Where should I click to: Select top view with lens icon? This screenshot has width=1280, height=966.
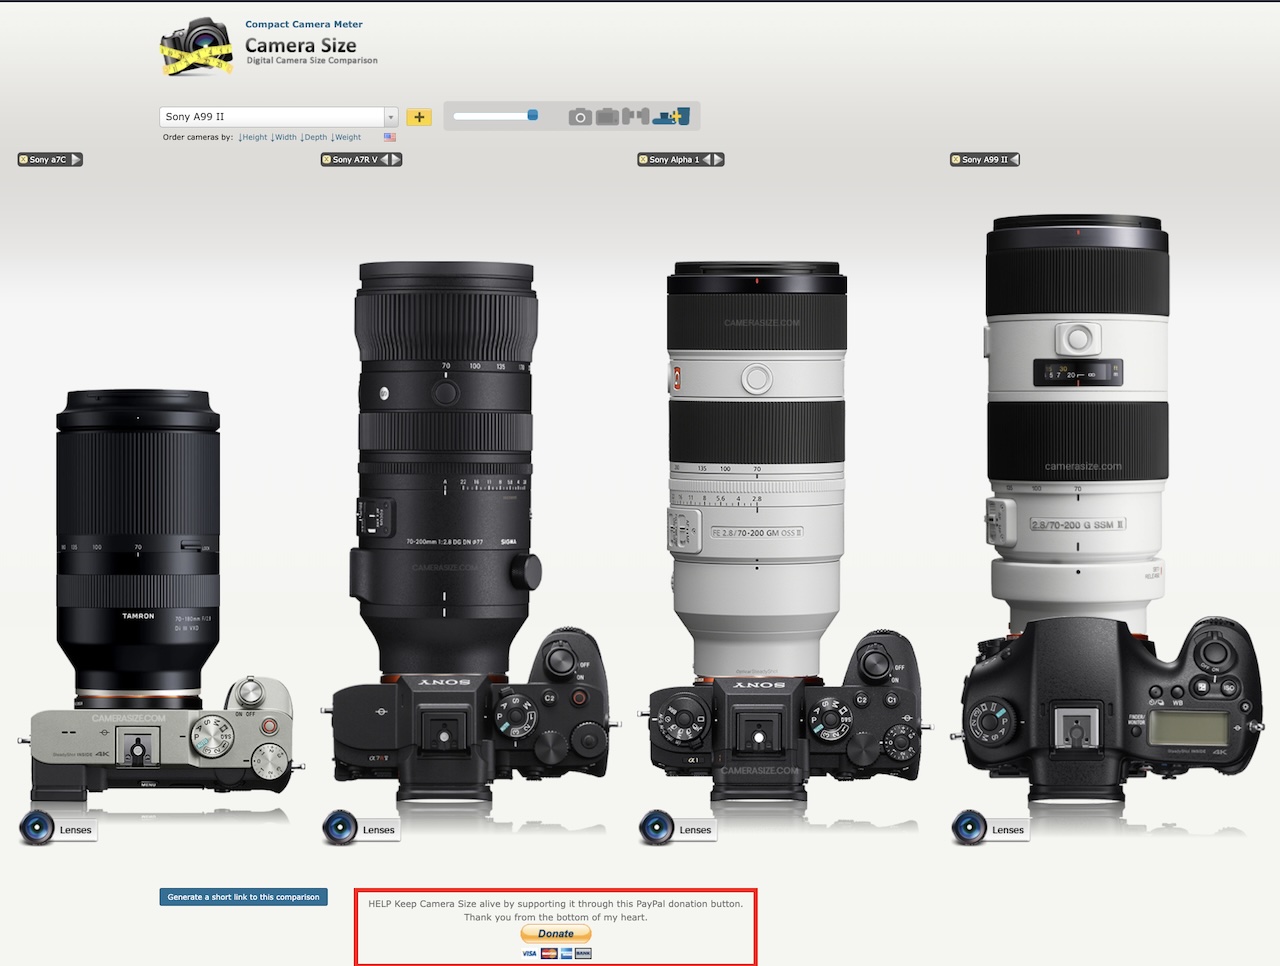click(672, 116)
